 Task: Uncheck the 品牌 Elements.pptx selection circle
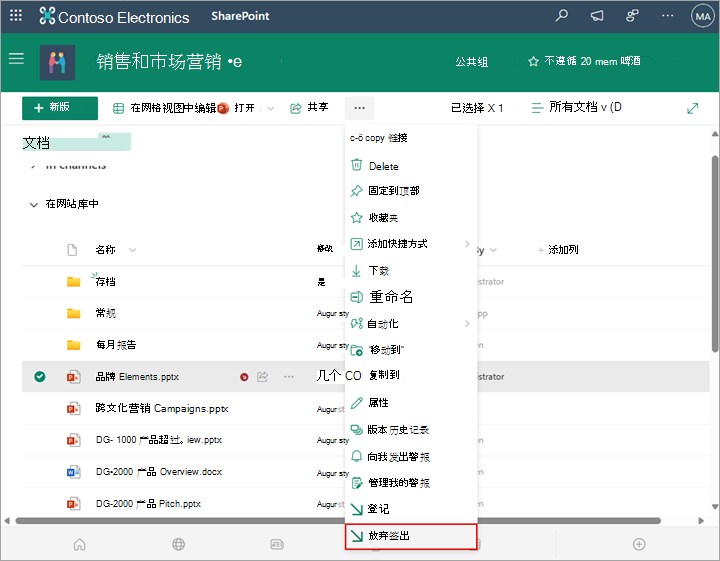click(x=40, y=376)
